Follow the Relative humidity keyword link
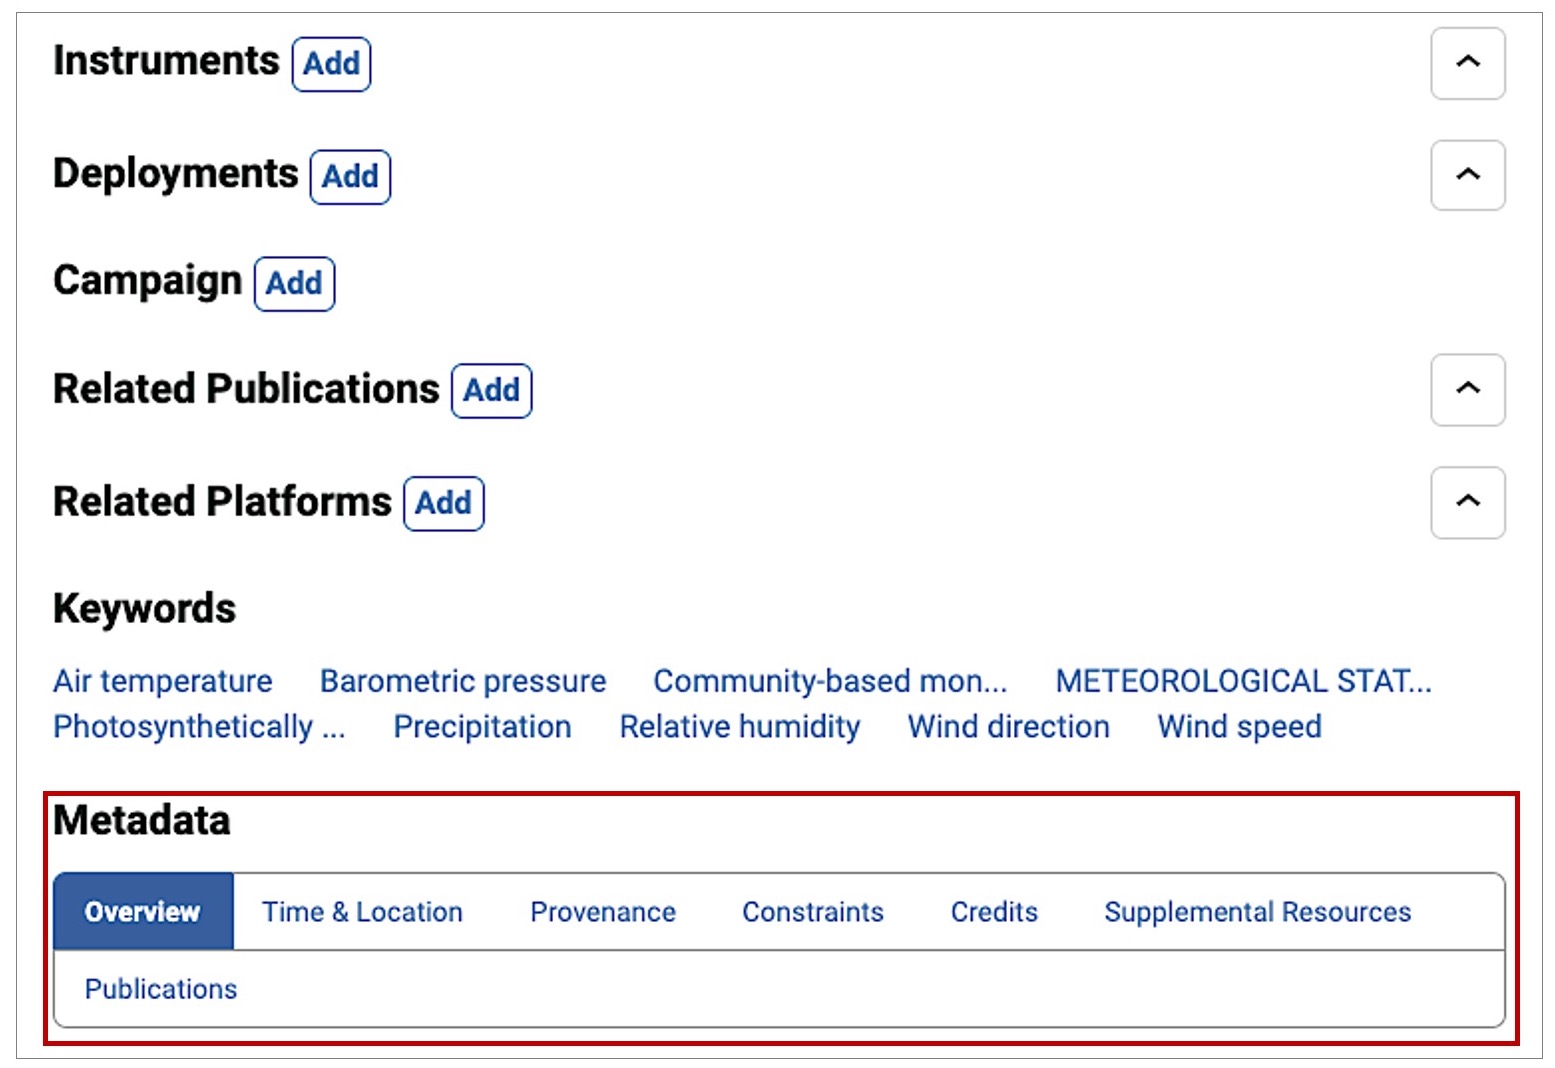Viewport: 1555px width, 1068px height. click(x=740, y=727)
